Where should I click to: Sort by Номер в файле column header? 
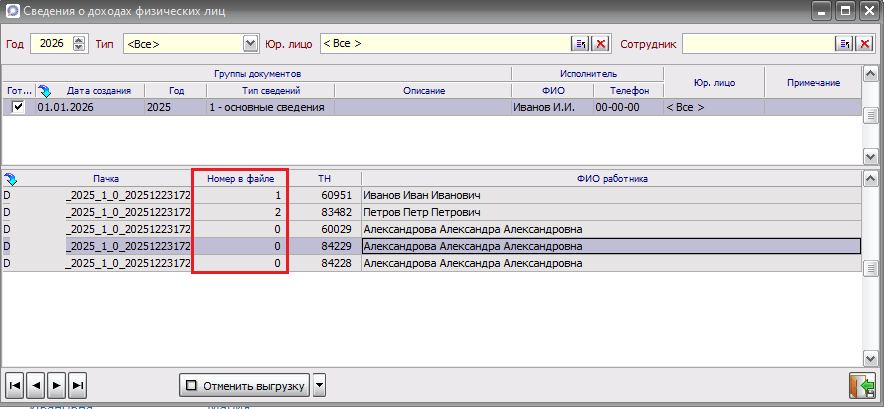point(240,179)
